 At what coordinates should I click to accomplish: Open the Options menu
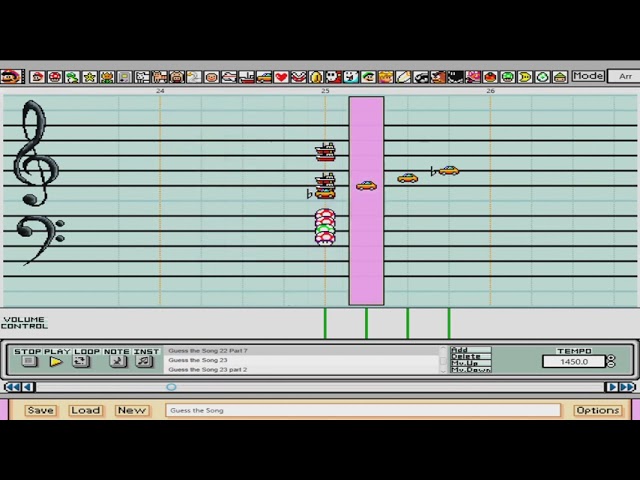tap(598, 410)
